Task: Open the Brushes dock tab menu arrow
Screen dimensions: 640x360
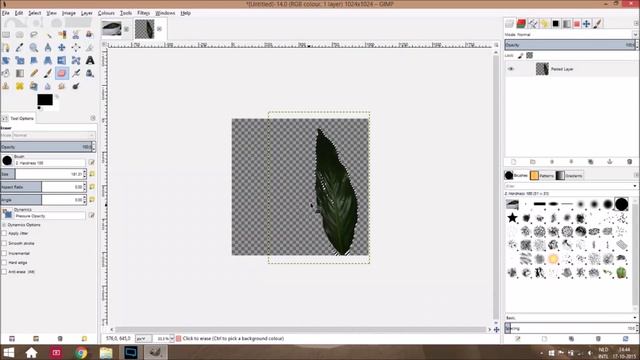Action: tap(636, 176)
